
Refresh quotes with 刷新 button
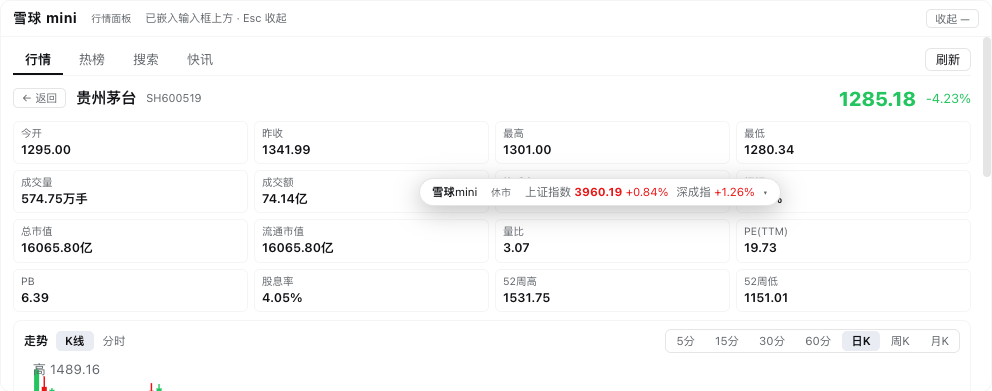(948, 60)
